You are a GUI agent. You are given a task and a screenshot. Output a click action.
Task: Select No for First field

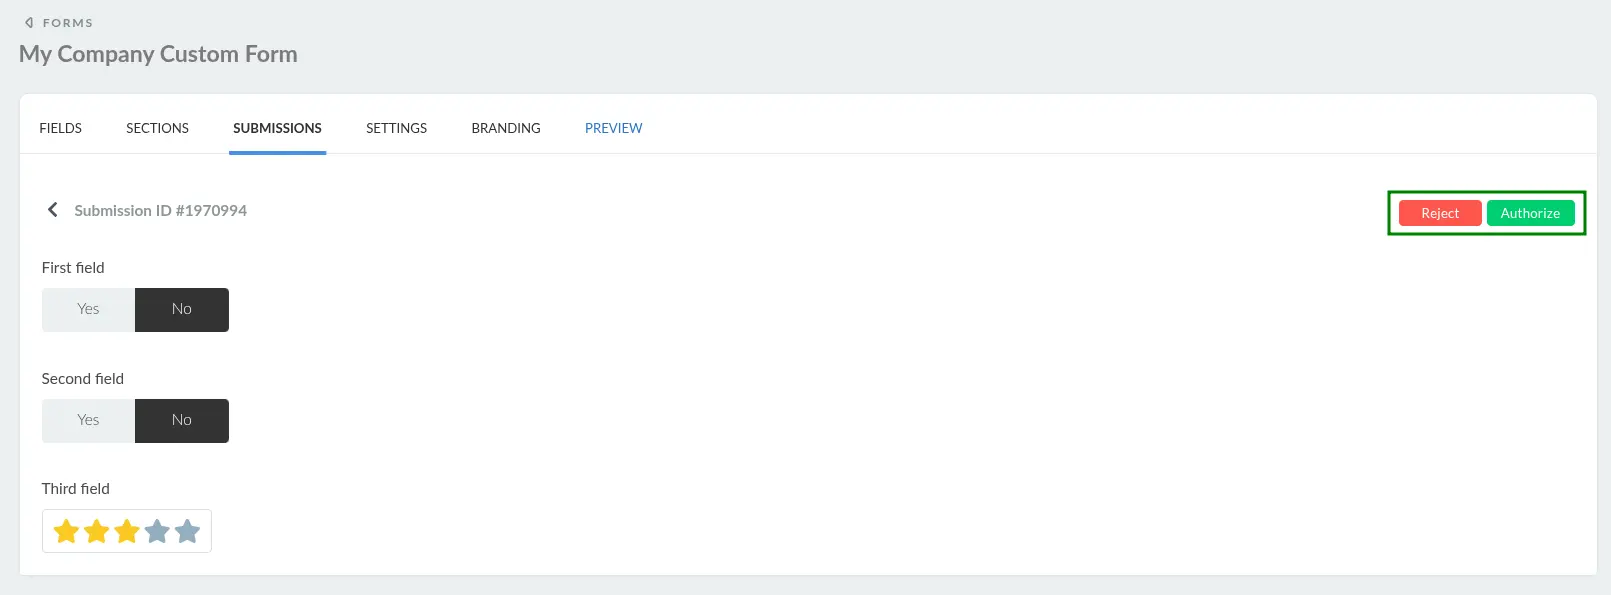point(182,310)
